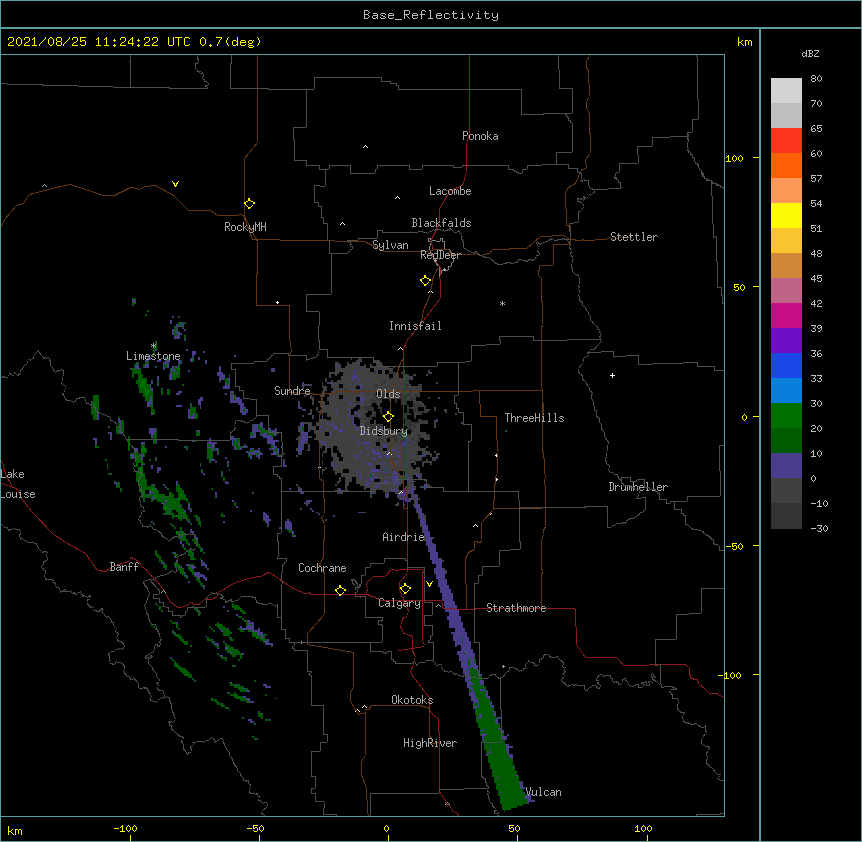
Task: Pick the red 65–60 dBZ legend swatch
Action: [786, 141]
